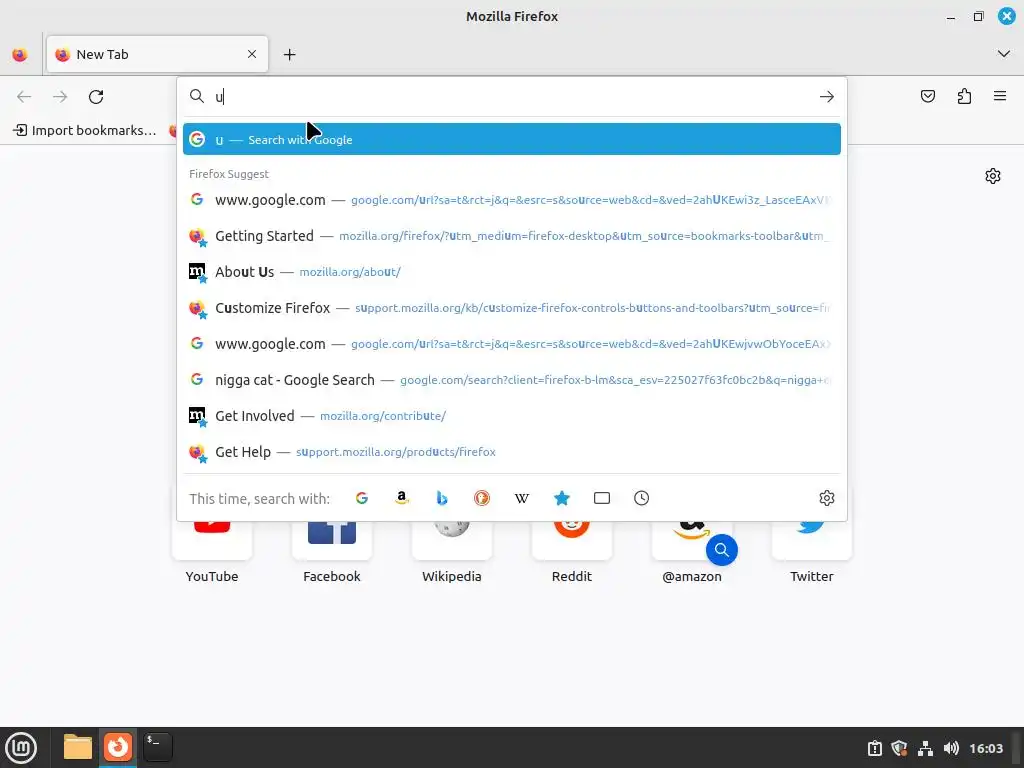1024x768 pixels.
Task: Open a new tab with plus button
Action: pyautogui.click(x=290, y=55)
